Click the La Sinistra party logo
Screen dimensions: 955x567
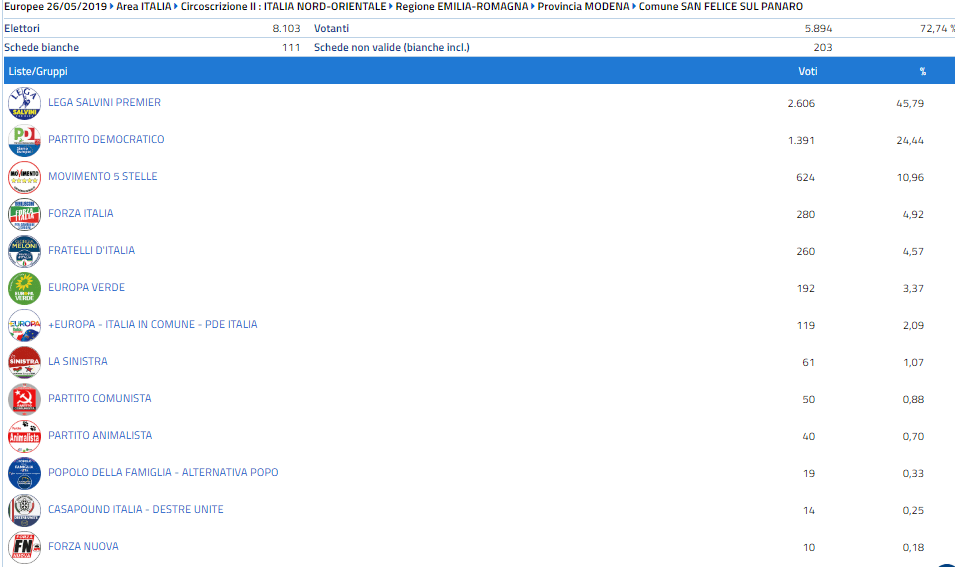24,362
